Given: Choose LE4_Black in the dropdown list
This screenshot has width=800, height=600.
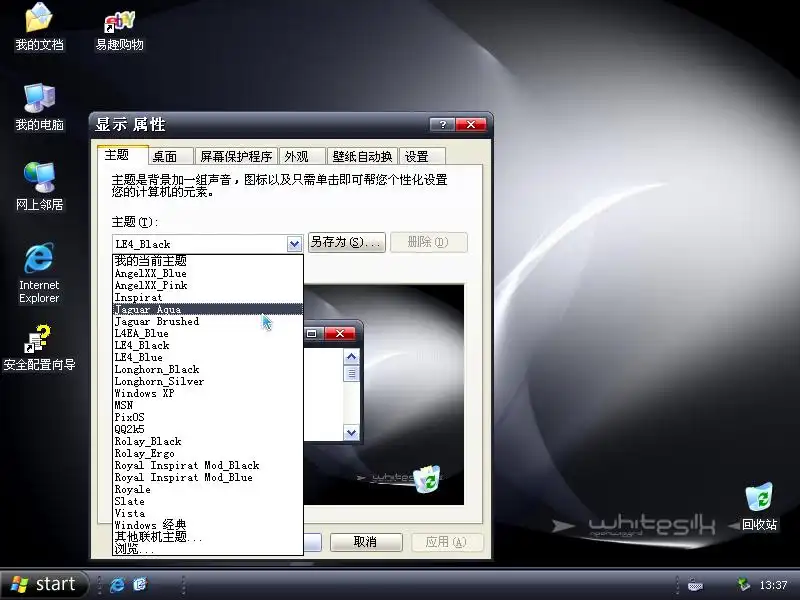Looking at the screenshot, I should coord(207,345).
